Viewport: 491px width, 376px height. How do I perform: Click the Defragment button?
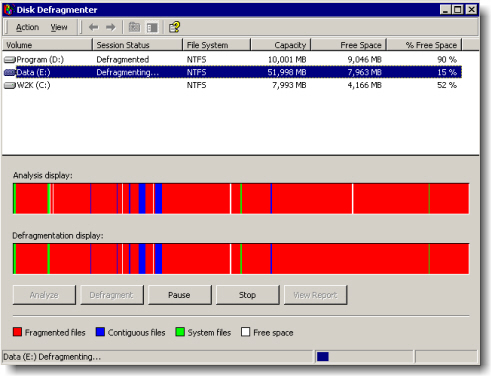click(x=112, y=295)
